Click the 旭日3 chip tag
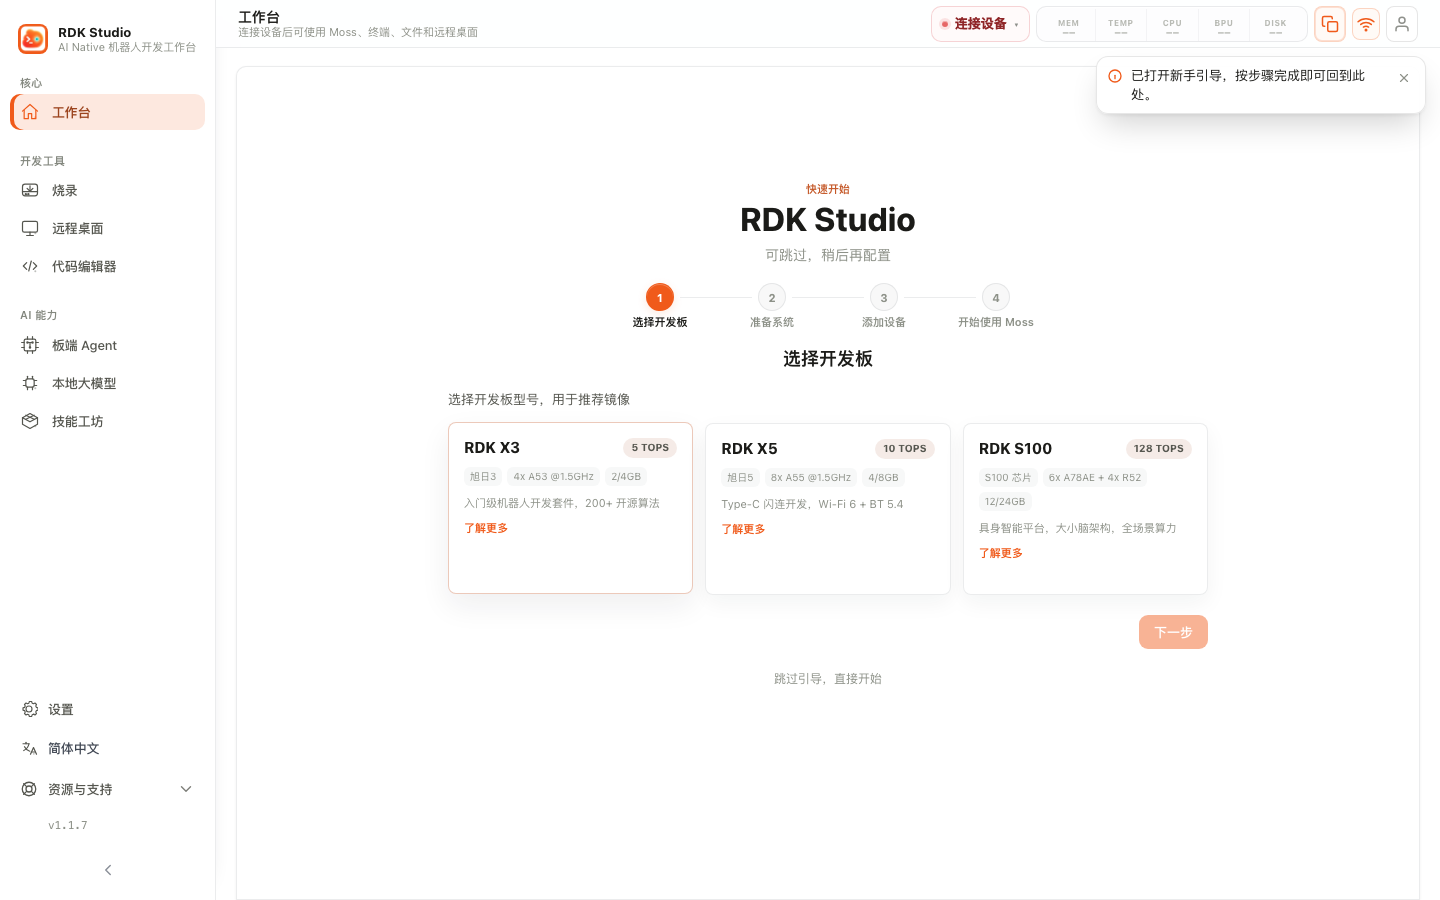1440x900 pixels. 483,477
